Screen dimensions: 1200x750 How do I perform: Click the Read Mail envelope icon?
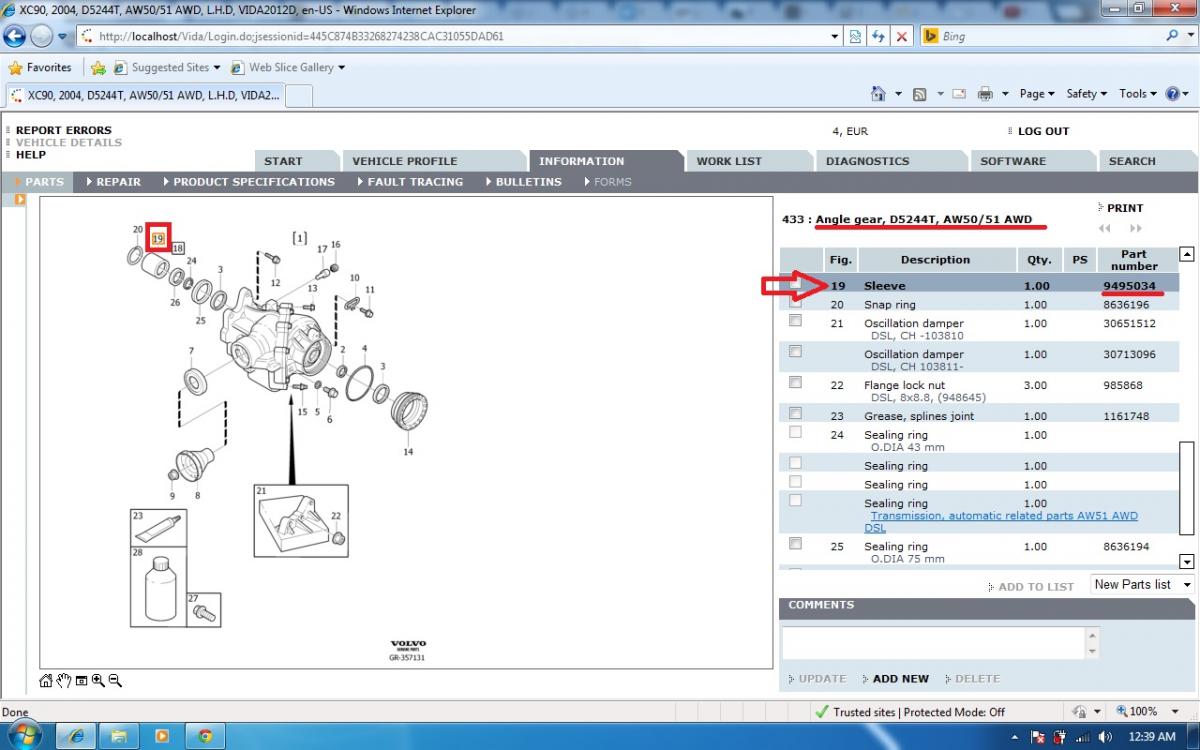tap(959, 93)
